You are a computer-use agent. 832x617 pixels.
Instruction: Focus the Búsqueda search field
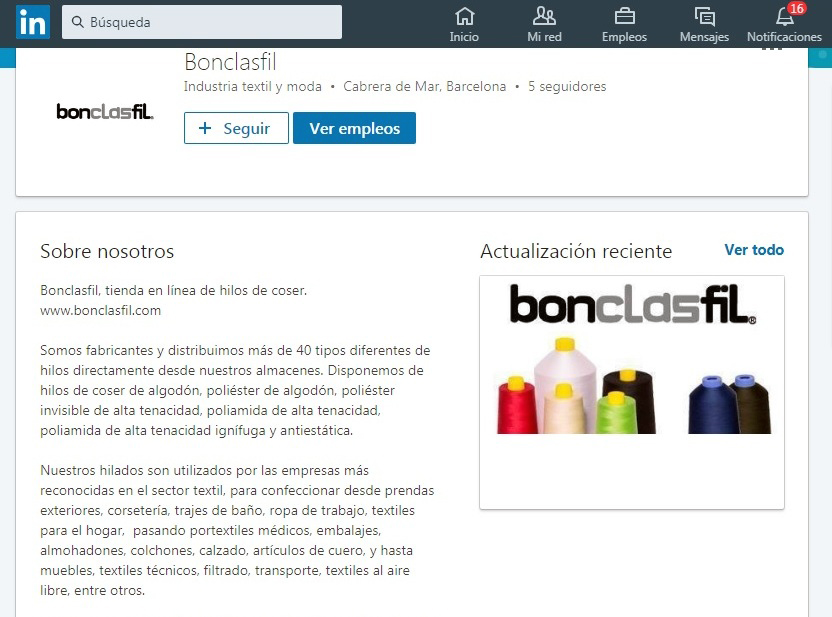tap(202, 22)
